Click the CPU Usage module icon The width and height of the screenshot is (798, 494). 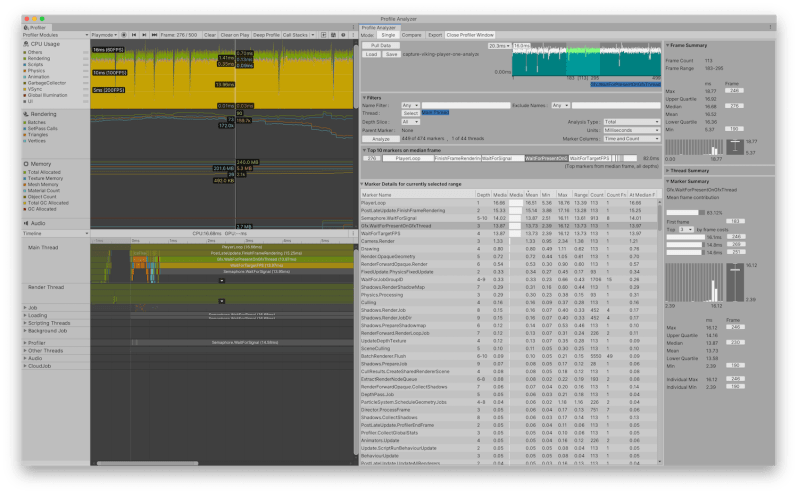pos(26,44)
